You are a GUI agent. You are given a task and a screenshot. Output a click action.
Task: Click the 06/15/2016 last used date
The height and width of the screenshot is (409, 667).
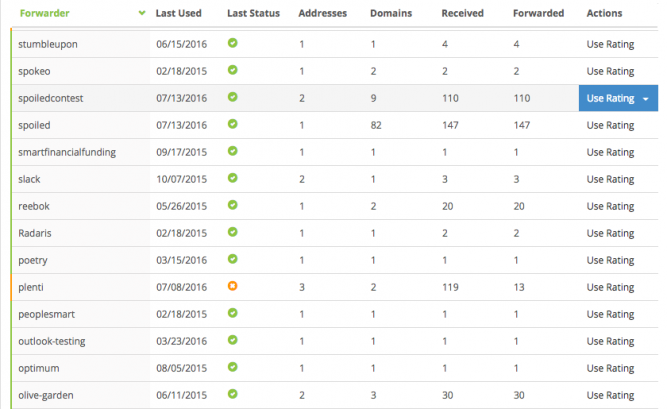pyautogui.click(x=181, y=44)
